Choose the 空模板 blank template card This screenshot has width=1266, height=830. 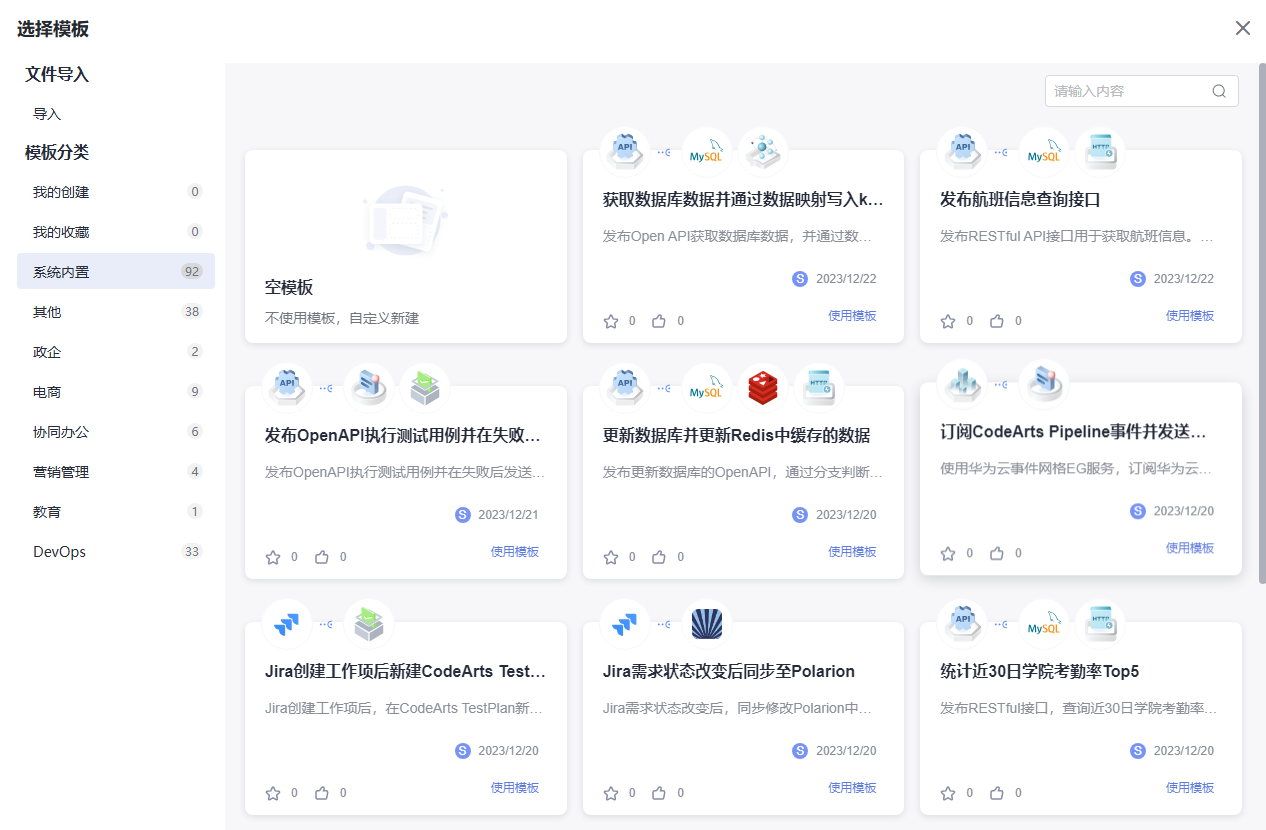tap(406, 247)
